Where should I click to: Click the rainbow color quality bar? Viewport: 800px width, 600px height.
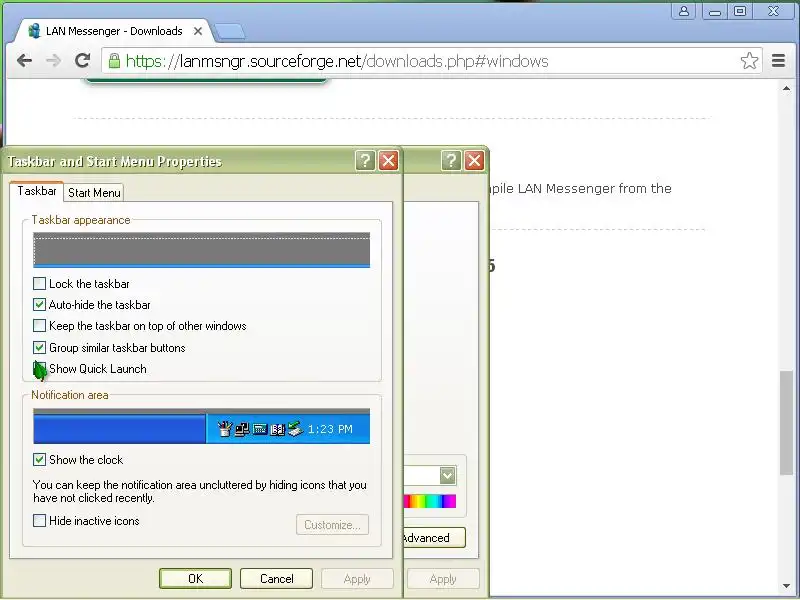click(x=430, y=501)
